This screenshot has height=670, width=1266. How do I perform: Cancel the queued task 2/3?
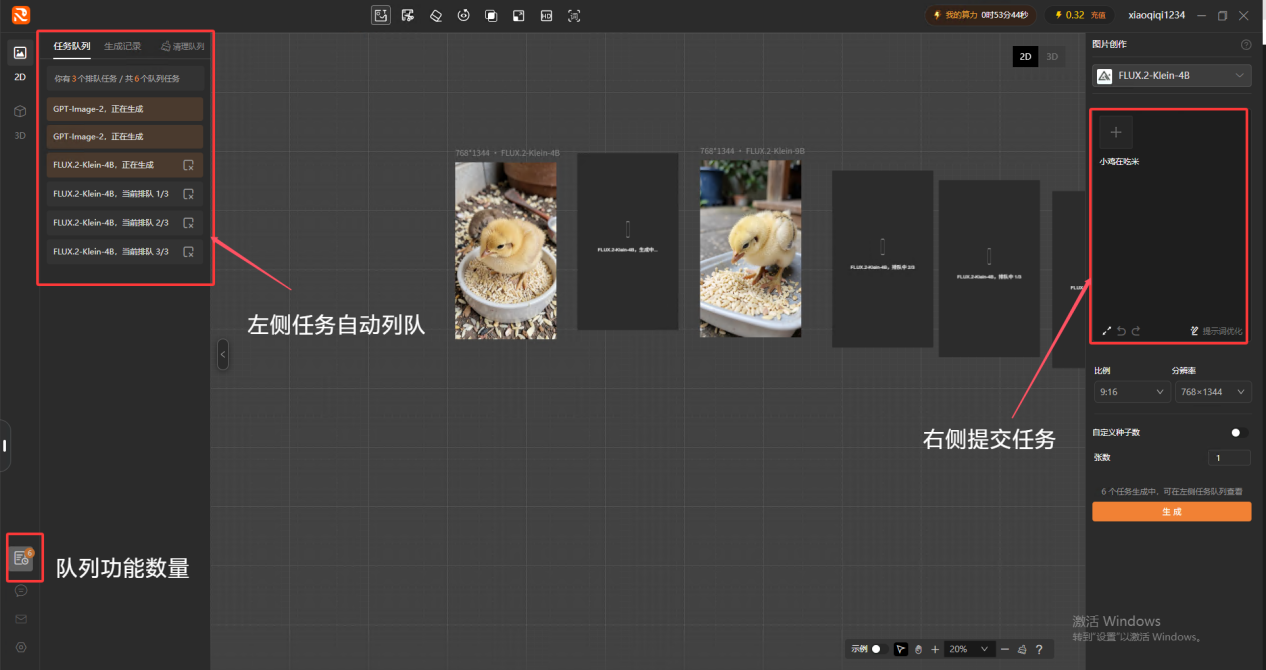point(188,223)
